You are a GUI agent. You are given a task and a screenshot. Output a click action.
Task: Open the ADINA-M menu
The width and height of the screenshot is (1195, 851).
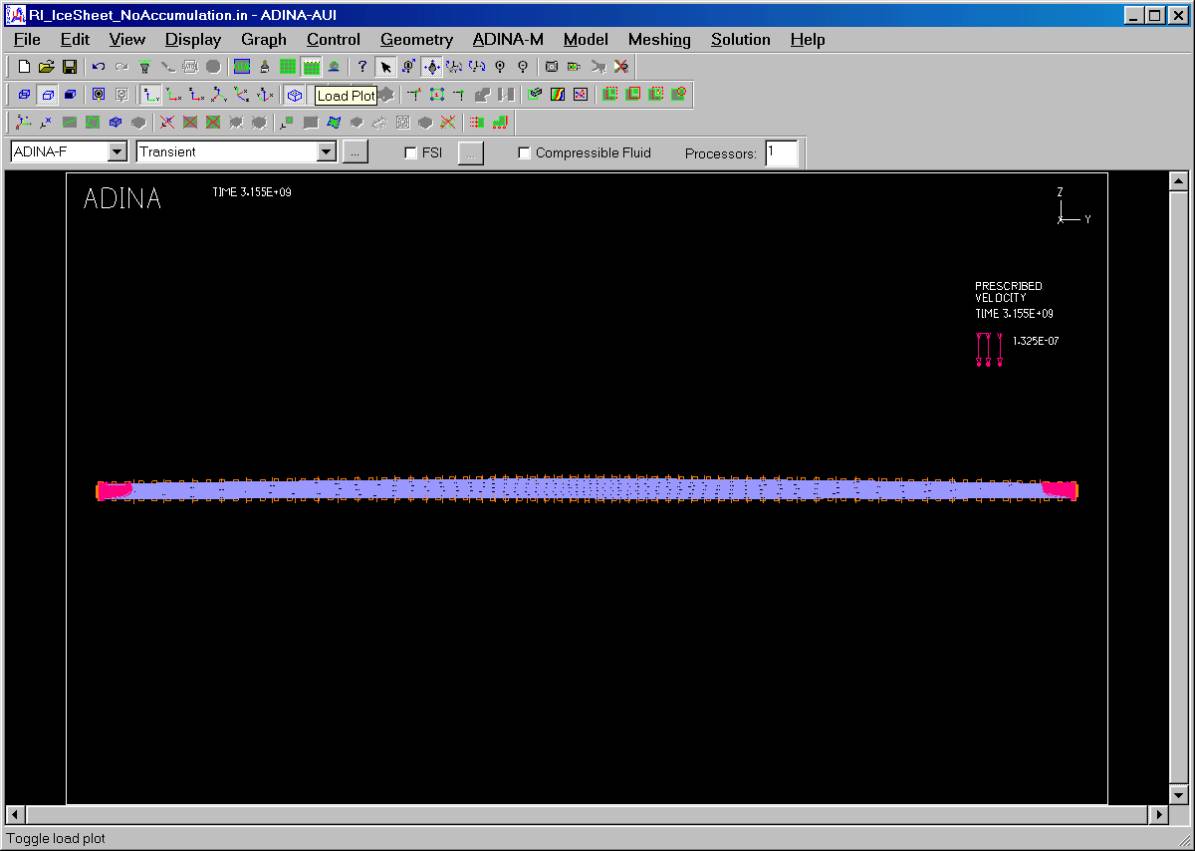[508, 40]
